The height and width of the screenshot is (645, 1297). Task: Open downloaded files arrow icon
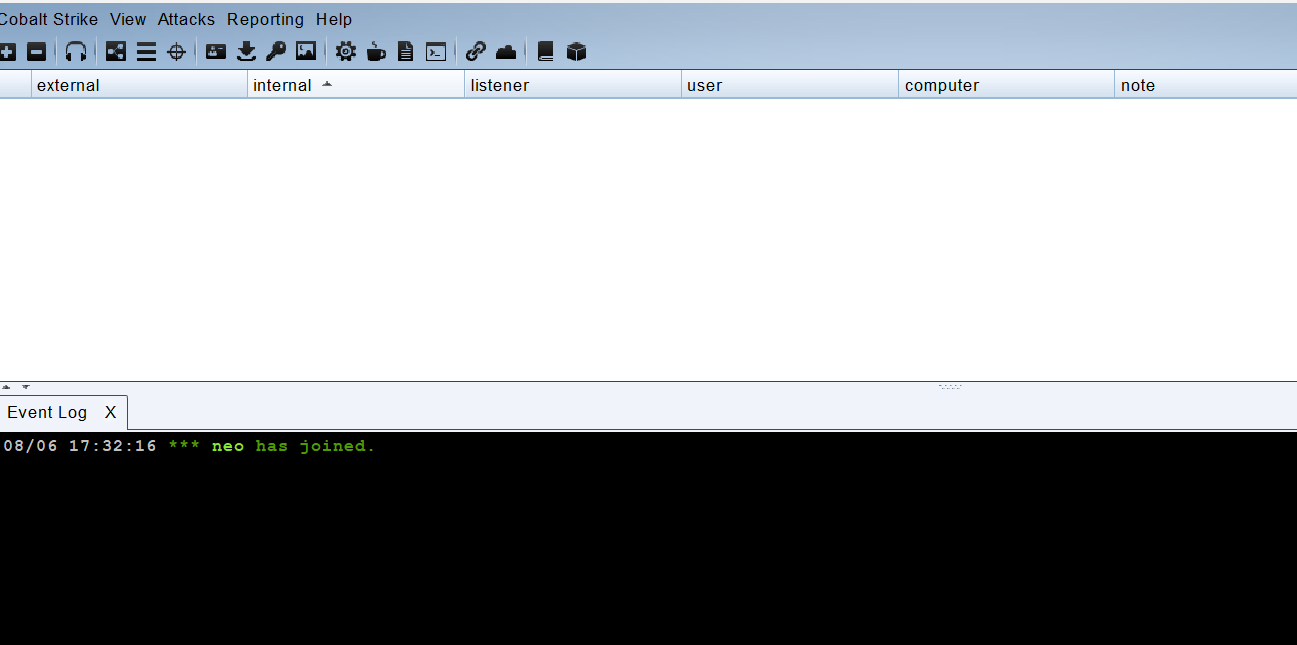coord(246,52)
